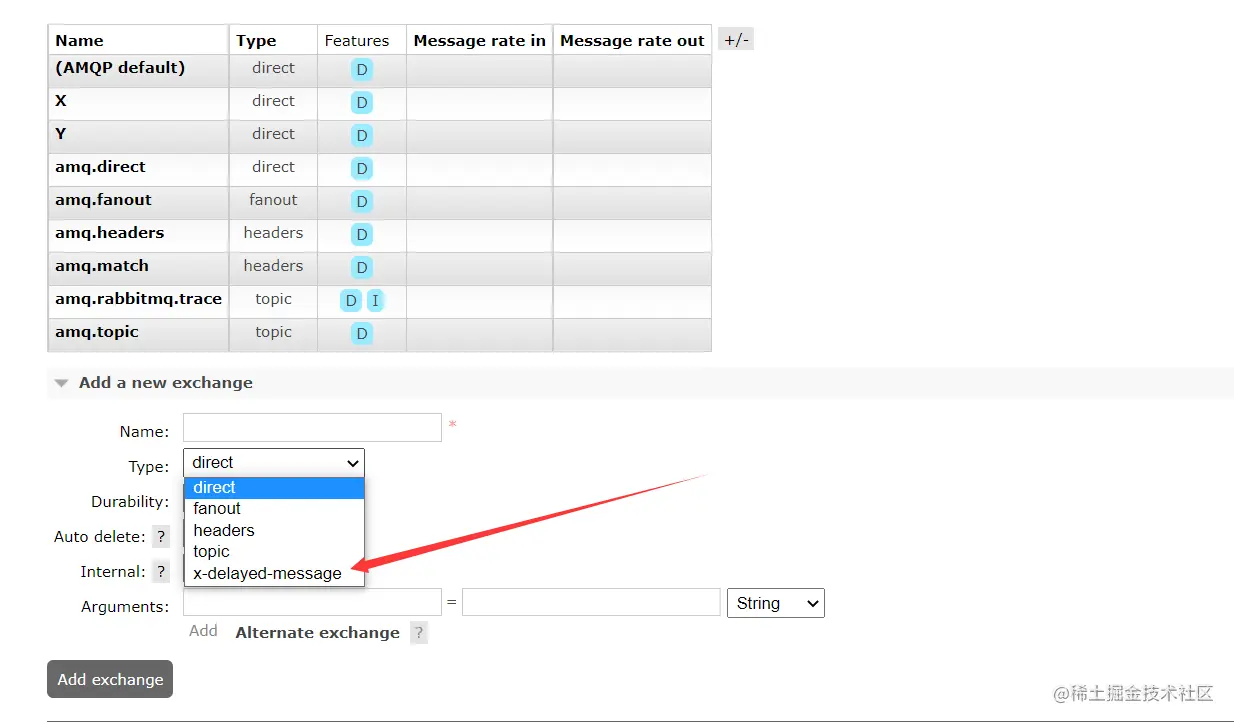Open the amq.headers exchange
The height and width of the screenshot is (724, 1234).
point(109,233)
